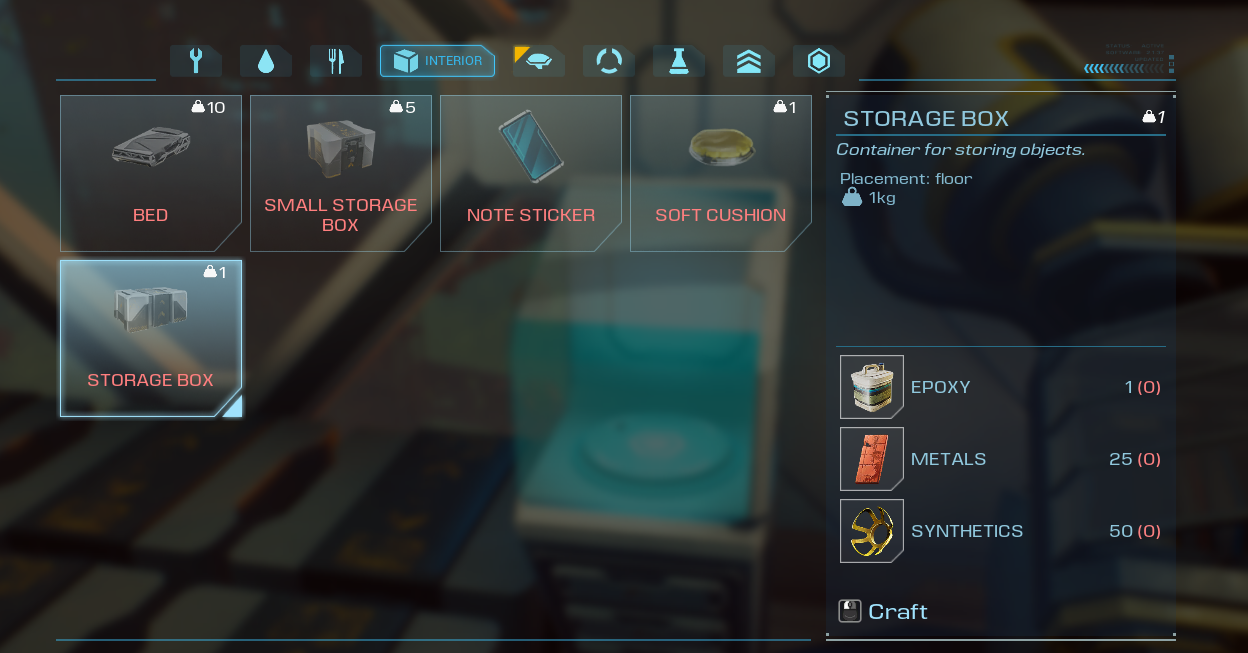Open the stacked chevrons upgrade category
Screen dimensions: 1248x653
(x=749, y=61)
